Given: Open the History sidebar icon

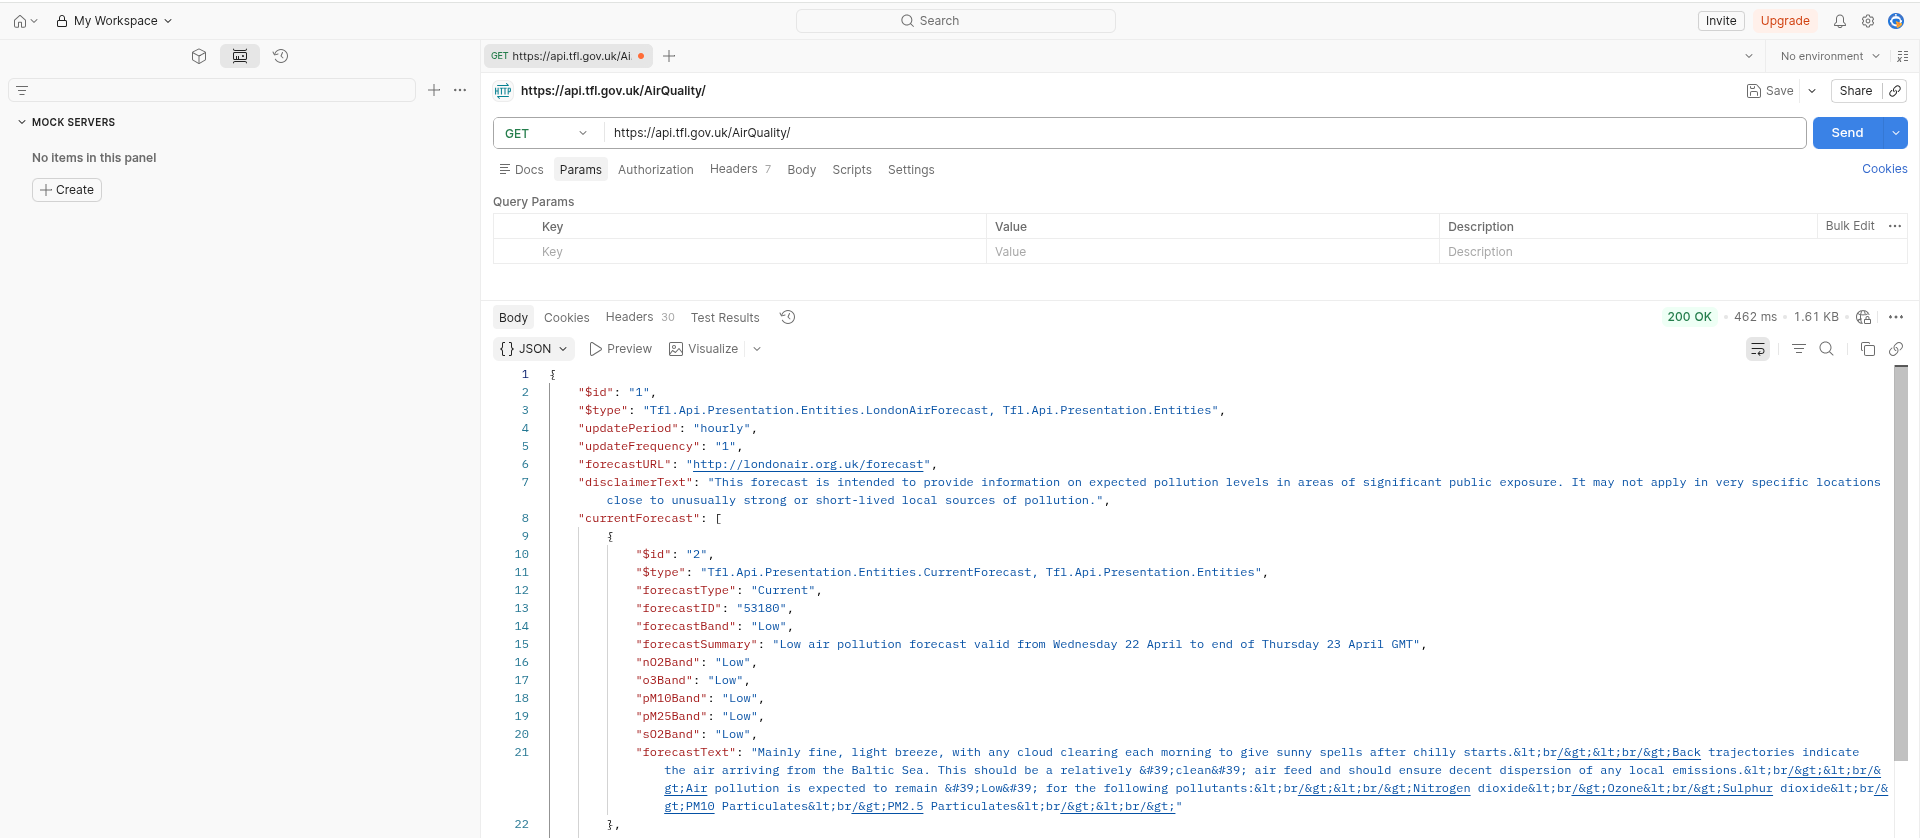Looking at the screenshot, I should tap(281, 56).
